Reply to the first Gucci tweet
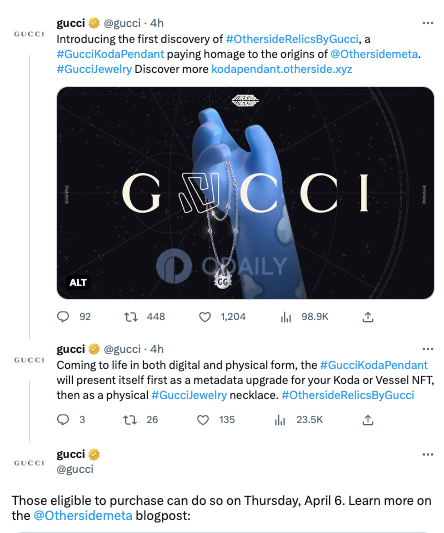Image resolution: width=444 pixels, height=533 pixels. tap(63, 317)
